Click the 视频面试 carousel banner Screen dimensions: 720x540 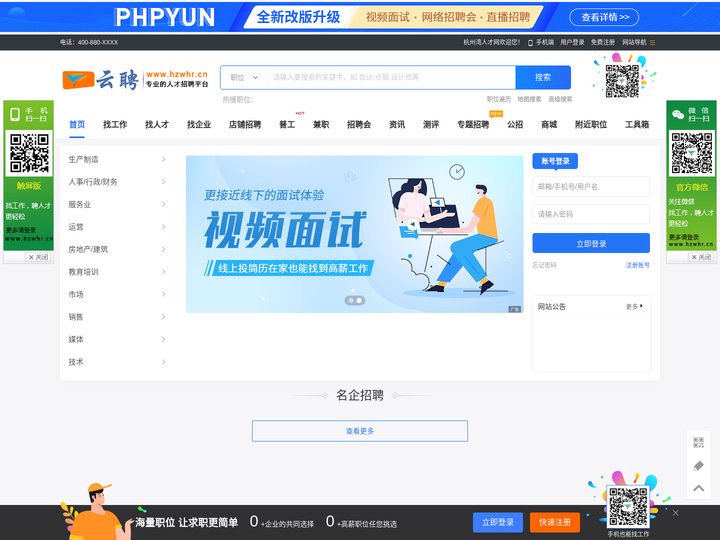click(354, 234)
